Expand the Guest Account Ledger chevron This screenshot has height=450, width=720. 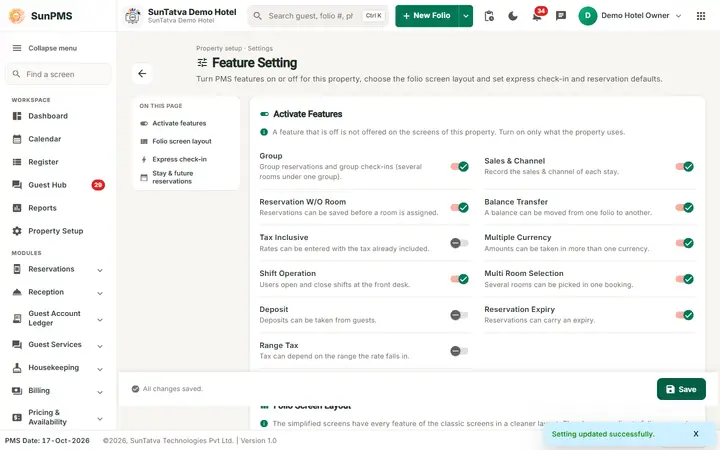pos(100,320)
